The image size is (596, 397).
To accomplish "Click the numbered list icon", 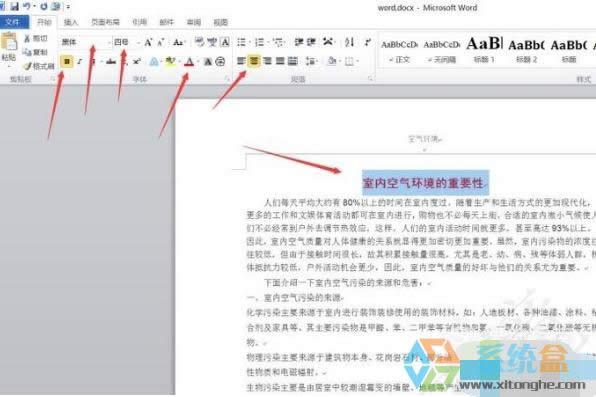I will (x=260, y=42).
